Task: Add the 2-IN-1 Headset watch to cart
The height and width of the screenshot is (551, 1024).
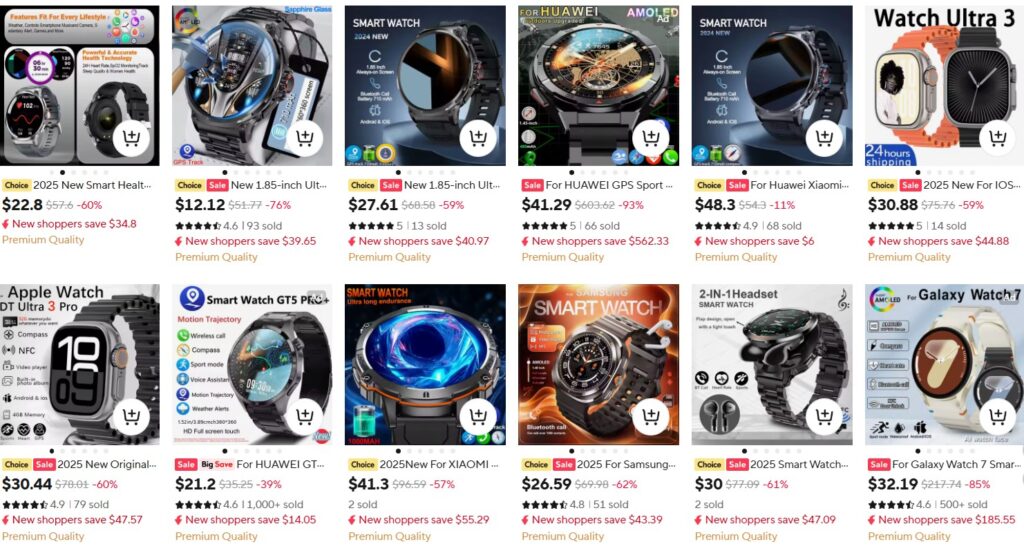Action: pos(824,417)
